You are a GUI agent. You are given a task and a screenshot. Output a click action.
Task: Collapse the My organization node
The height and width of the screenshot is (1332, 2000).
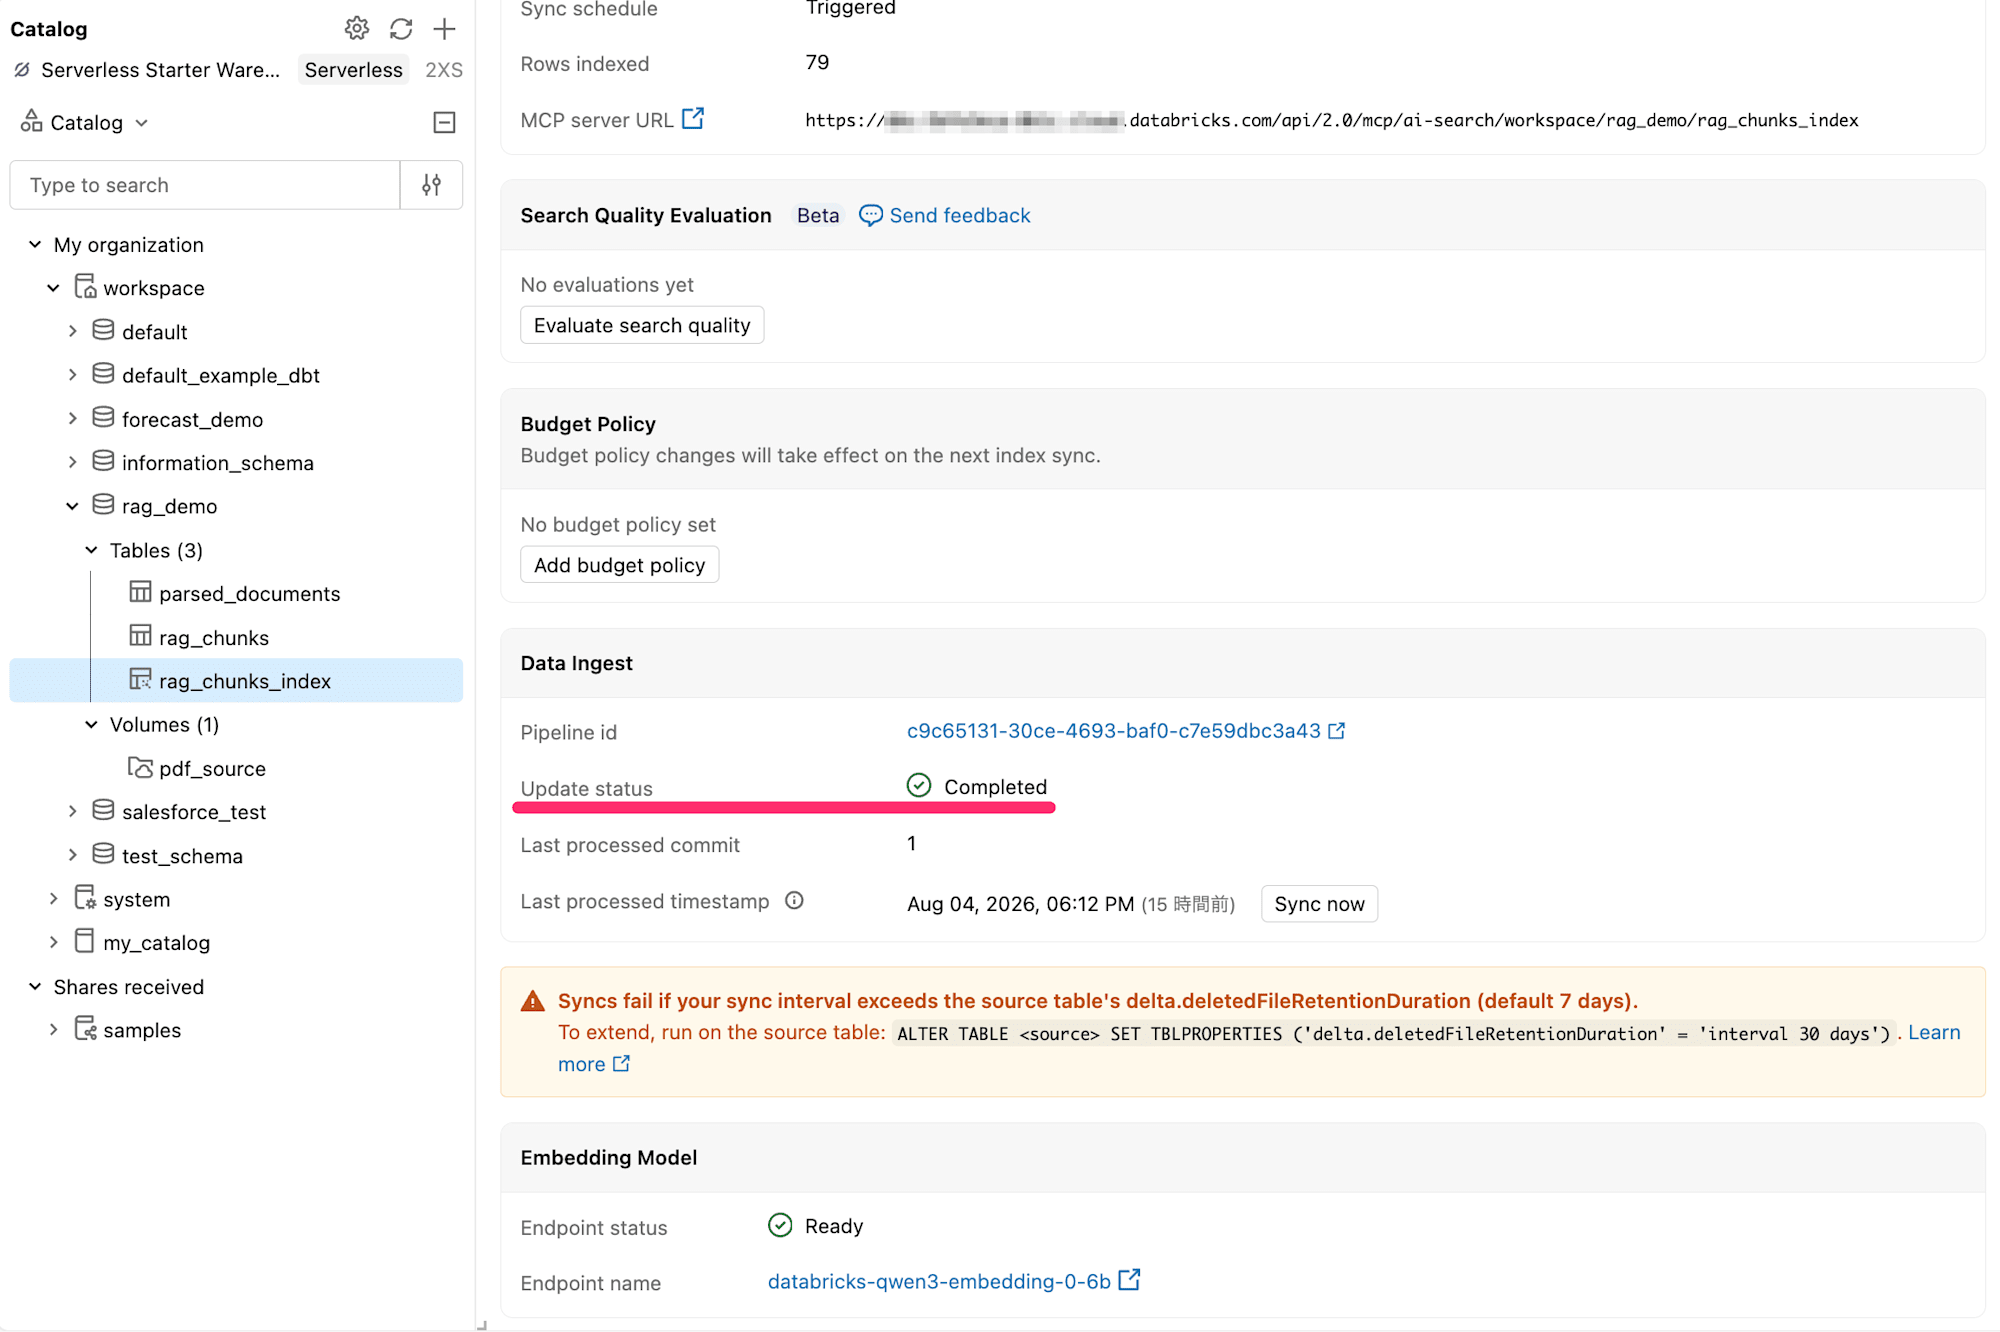[x=35, y=244]
